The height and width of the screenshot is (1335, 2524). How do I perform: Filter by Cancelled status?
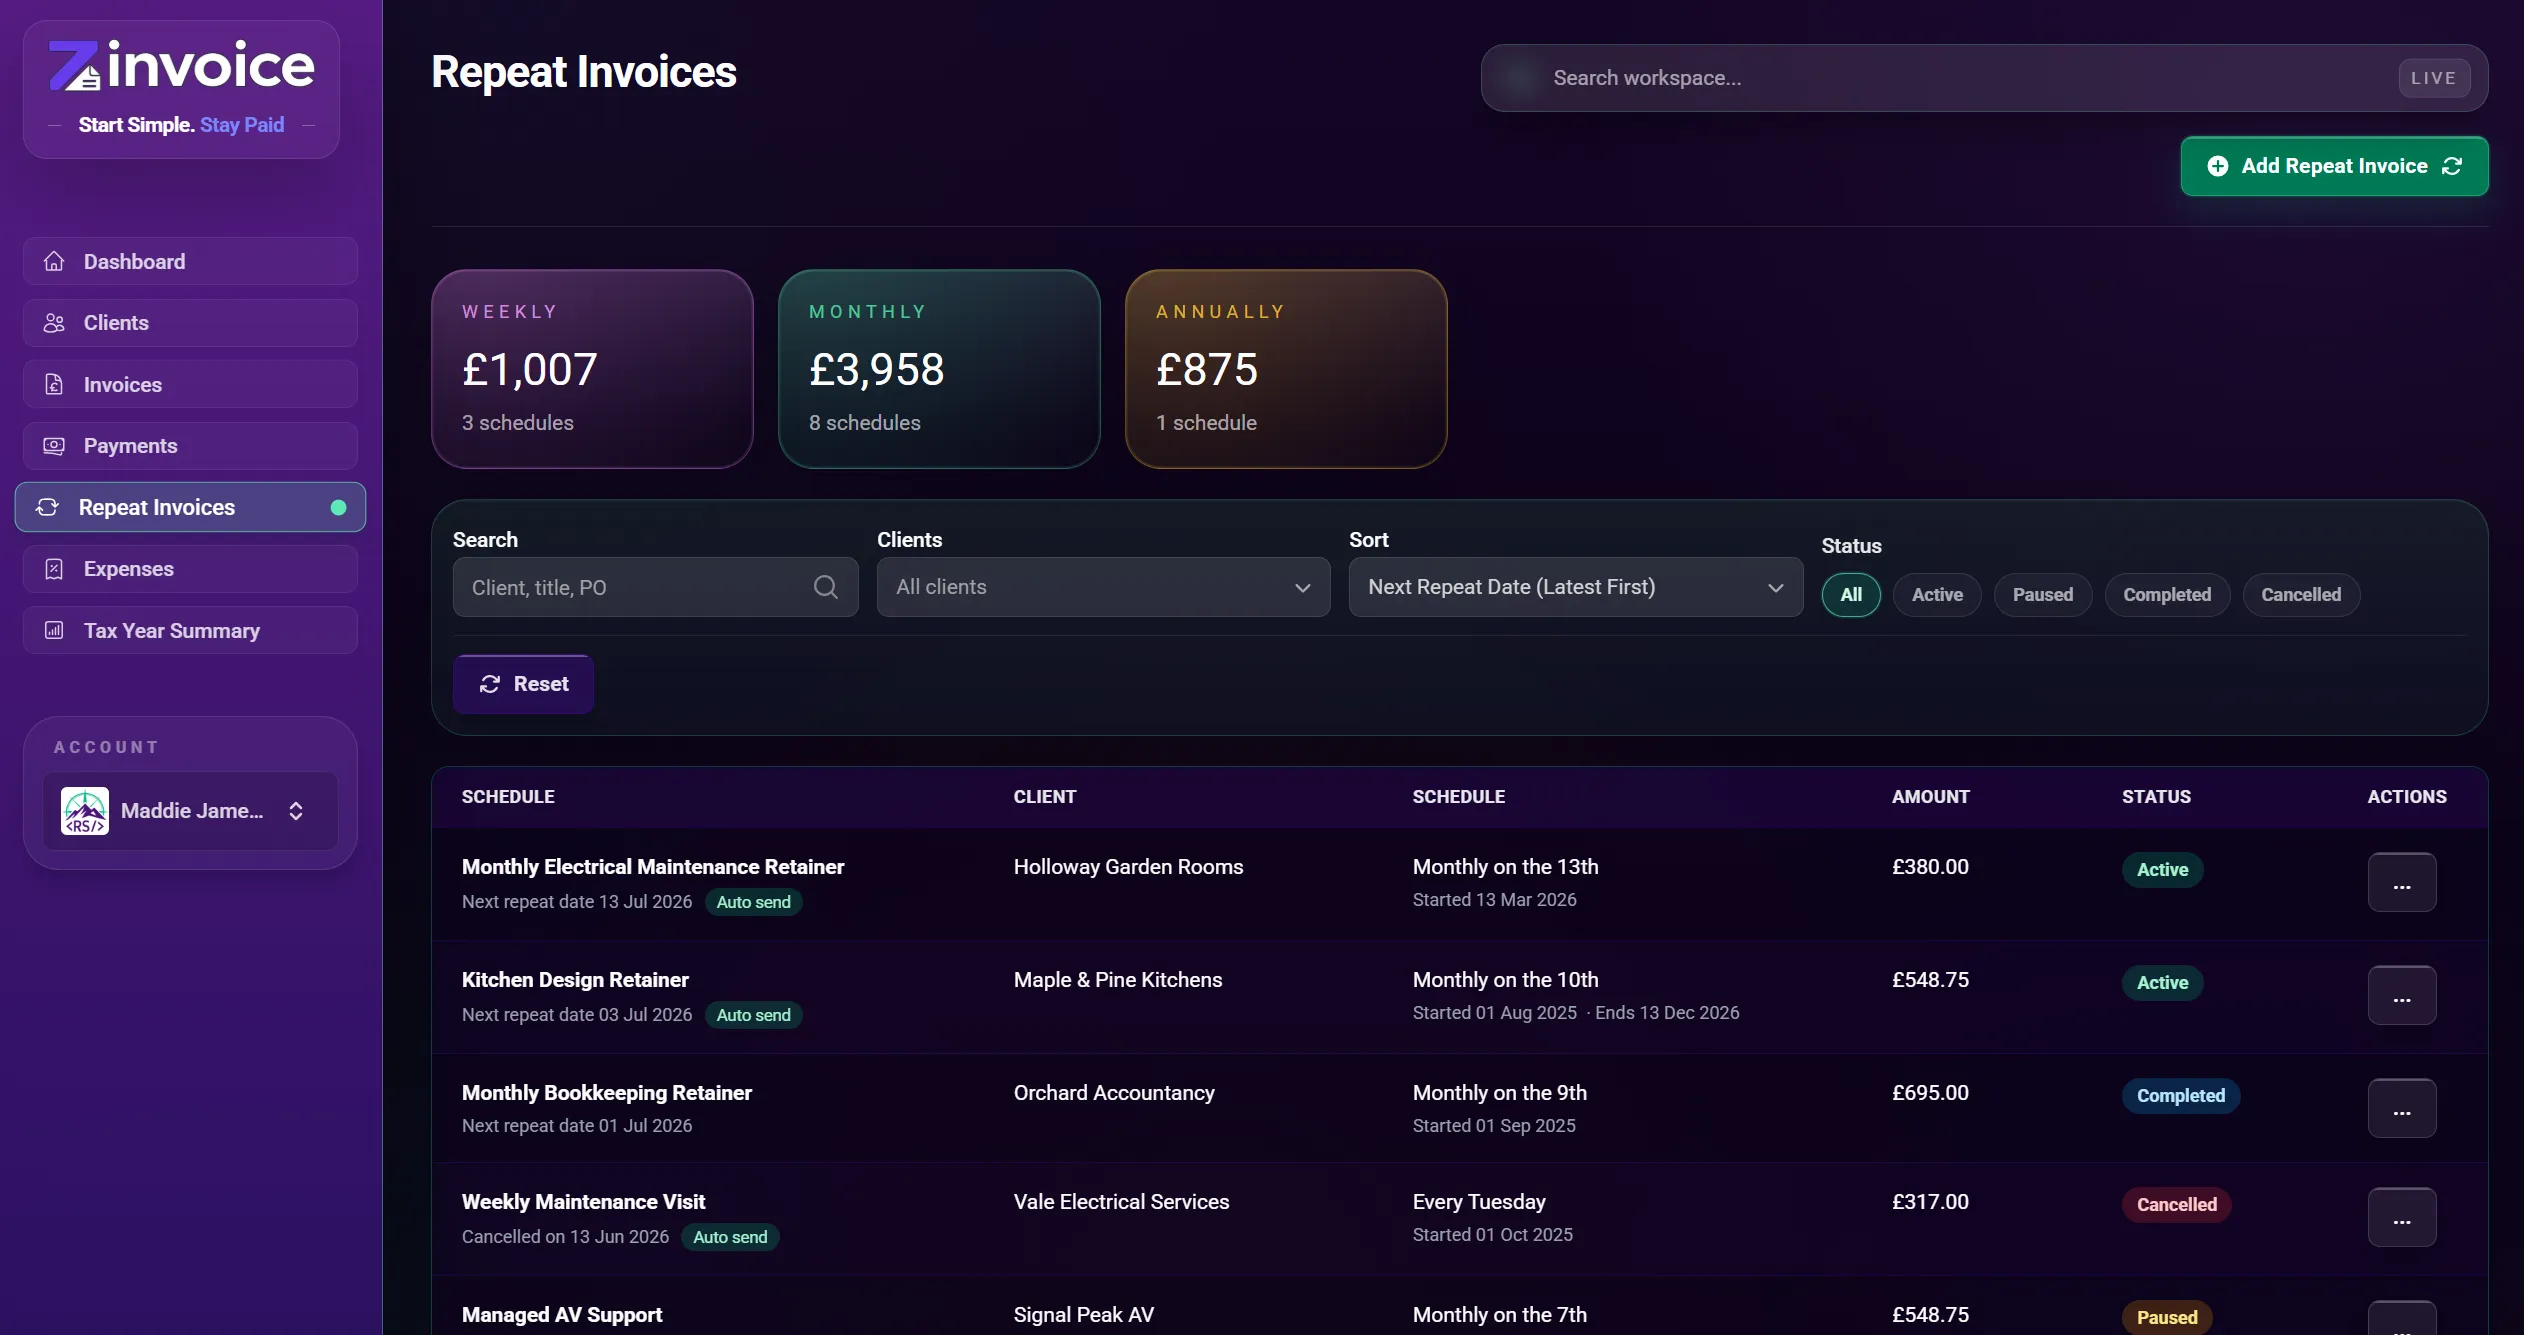point(2301,595)
